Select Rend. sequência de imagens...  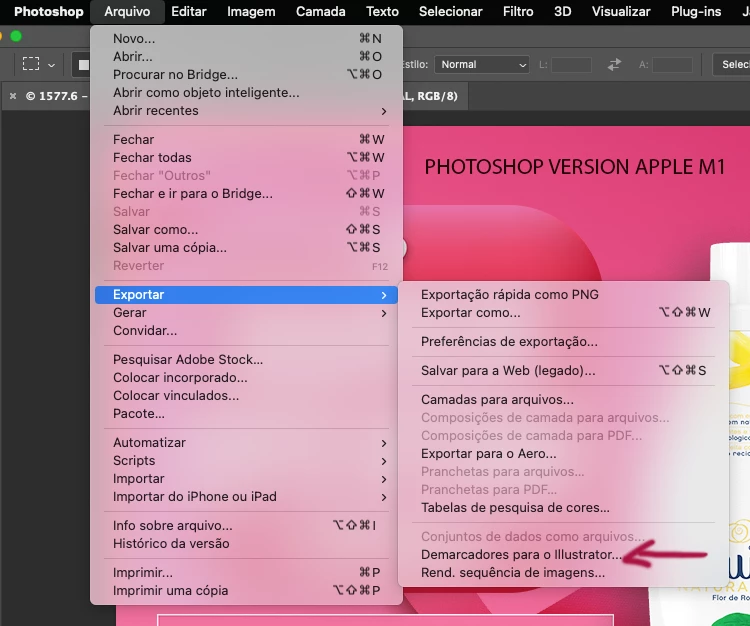pos(563,573)
